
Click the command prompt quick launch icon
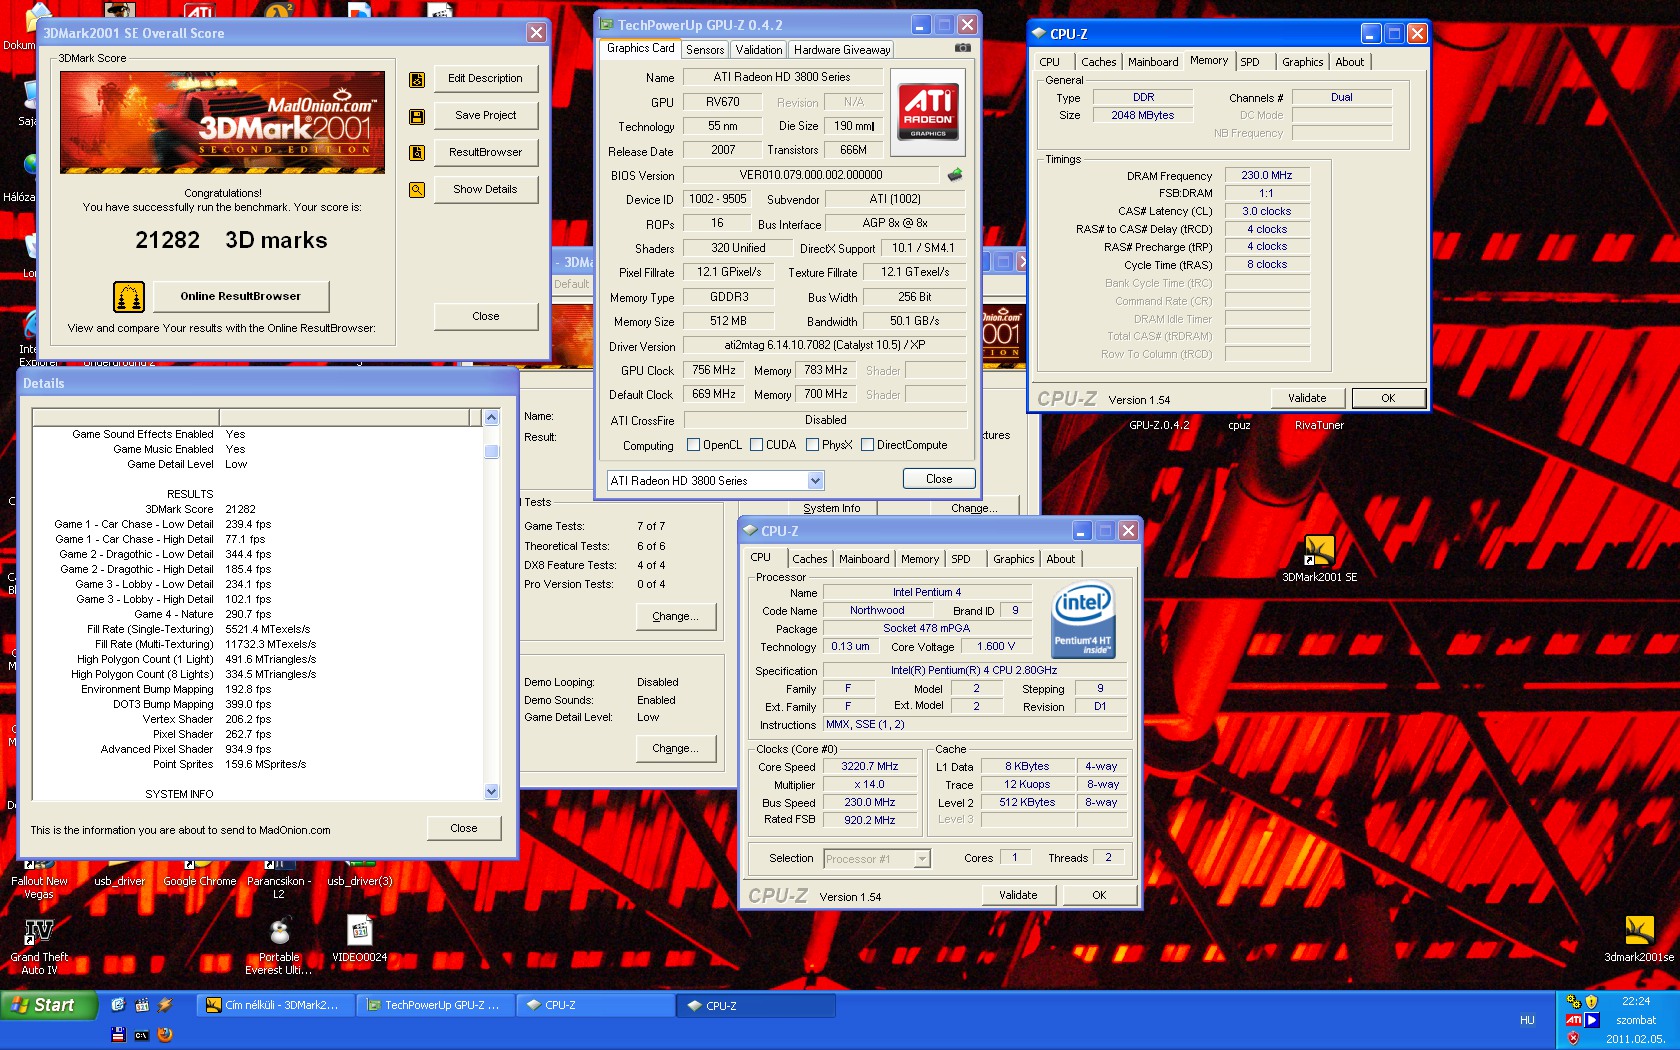pos(141,1035)
